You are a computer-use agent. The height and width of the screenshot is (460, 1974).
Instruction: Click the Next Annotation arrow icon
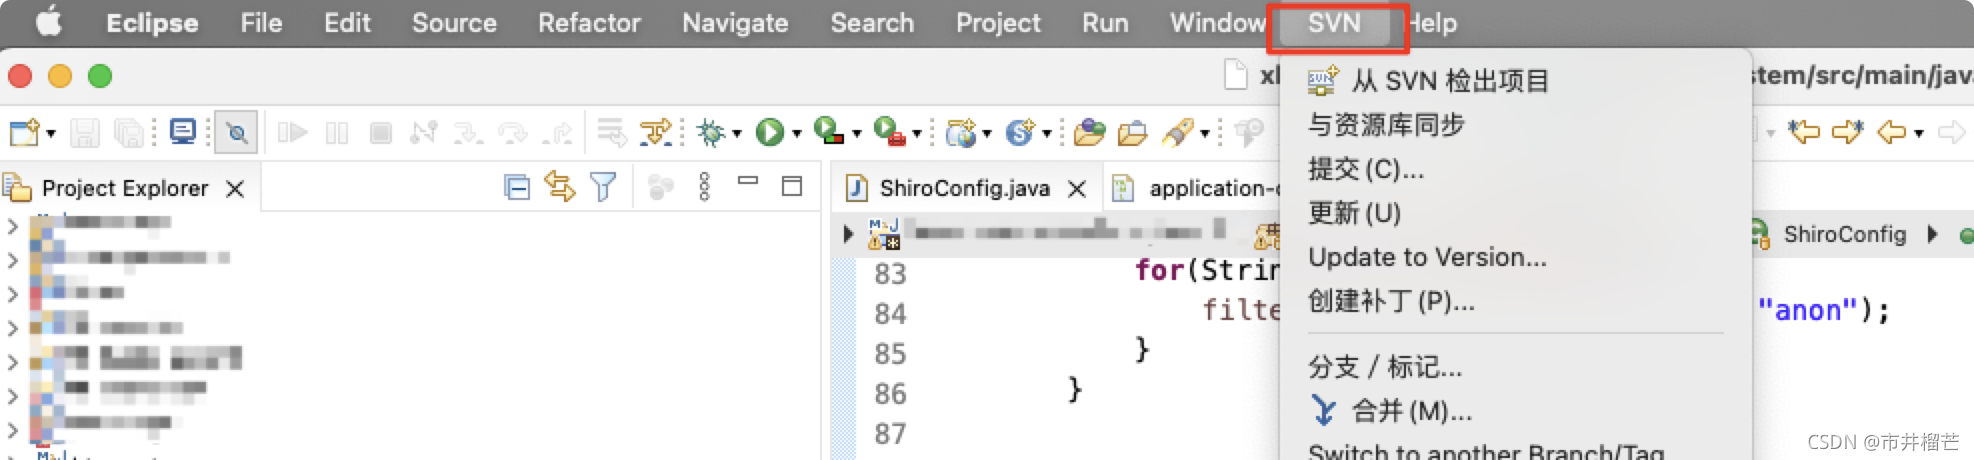(x=1848, y=132)
